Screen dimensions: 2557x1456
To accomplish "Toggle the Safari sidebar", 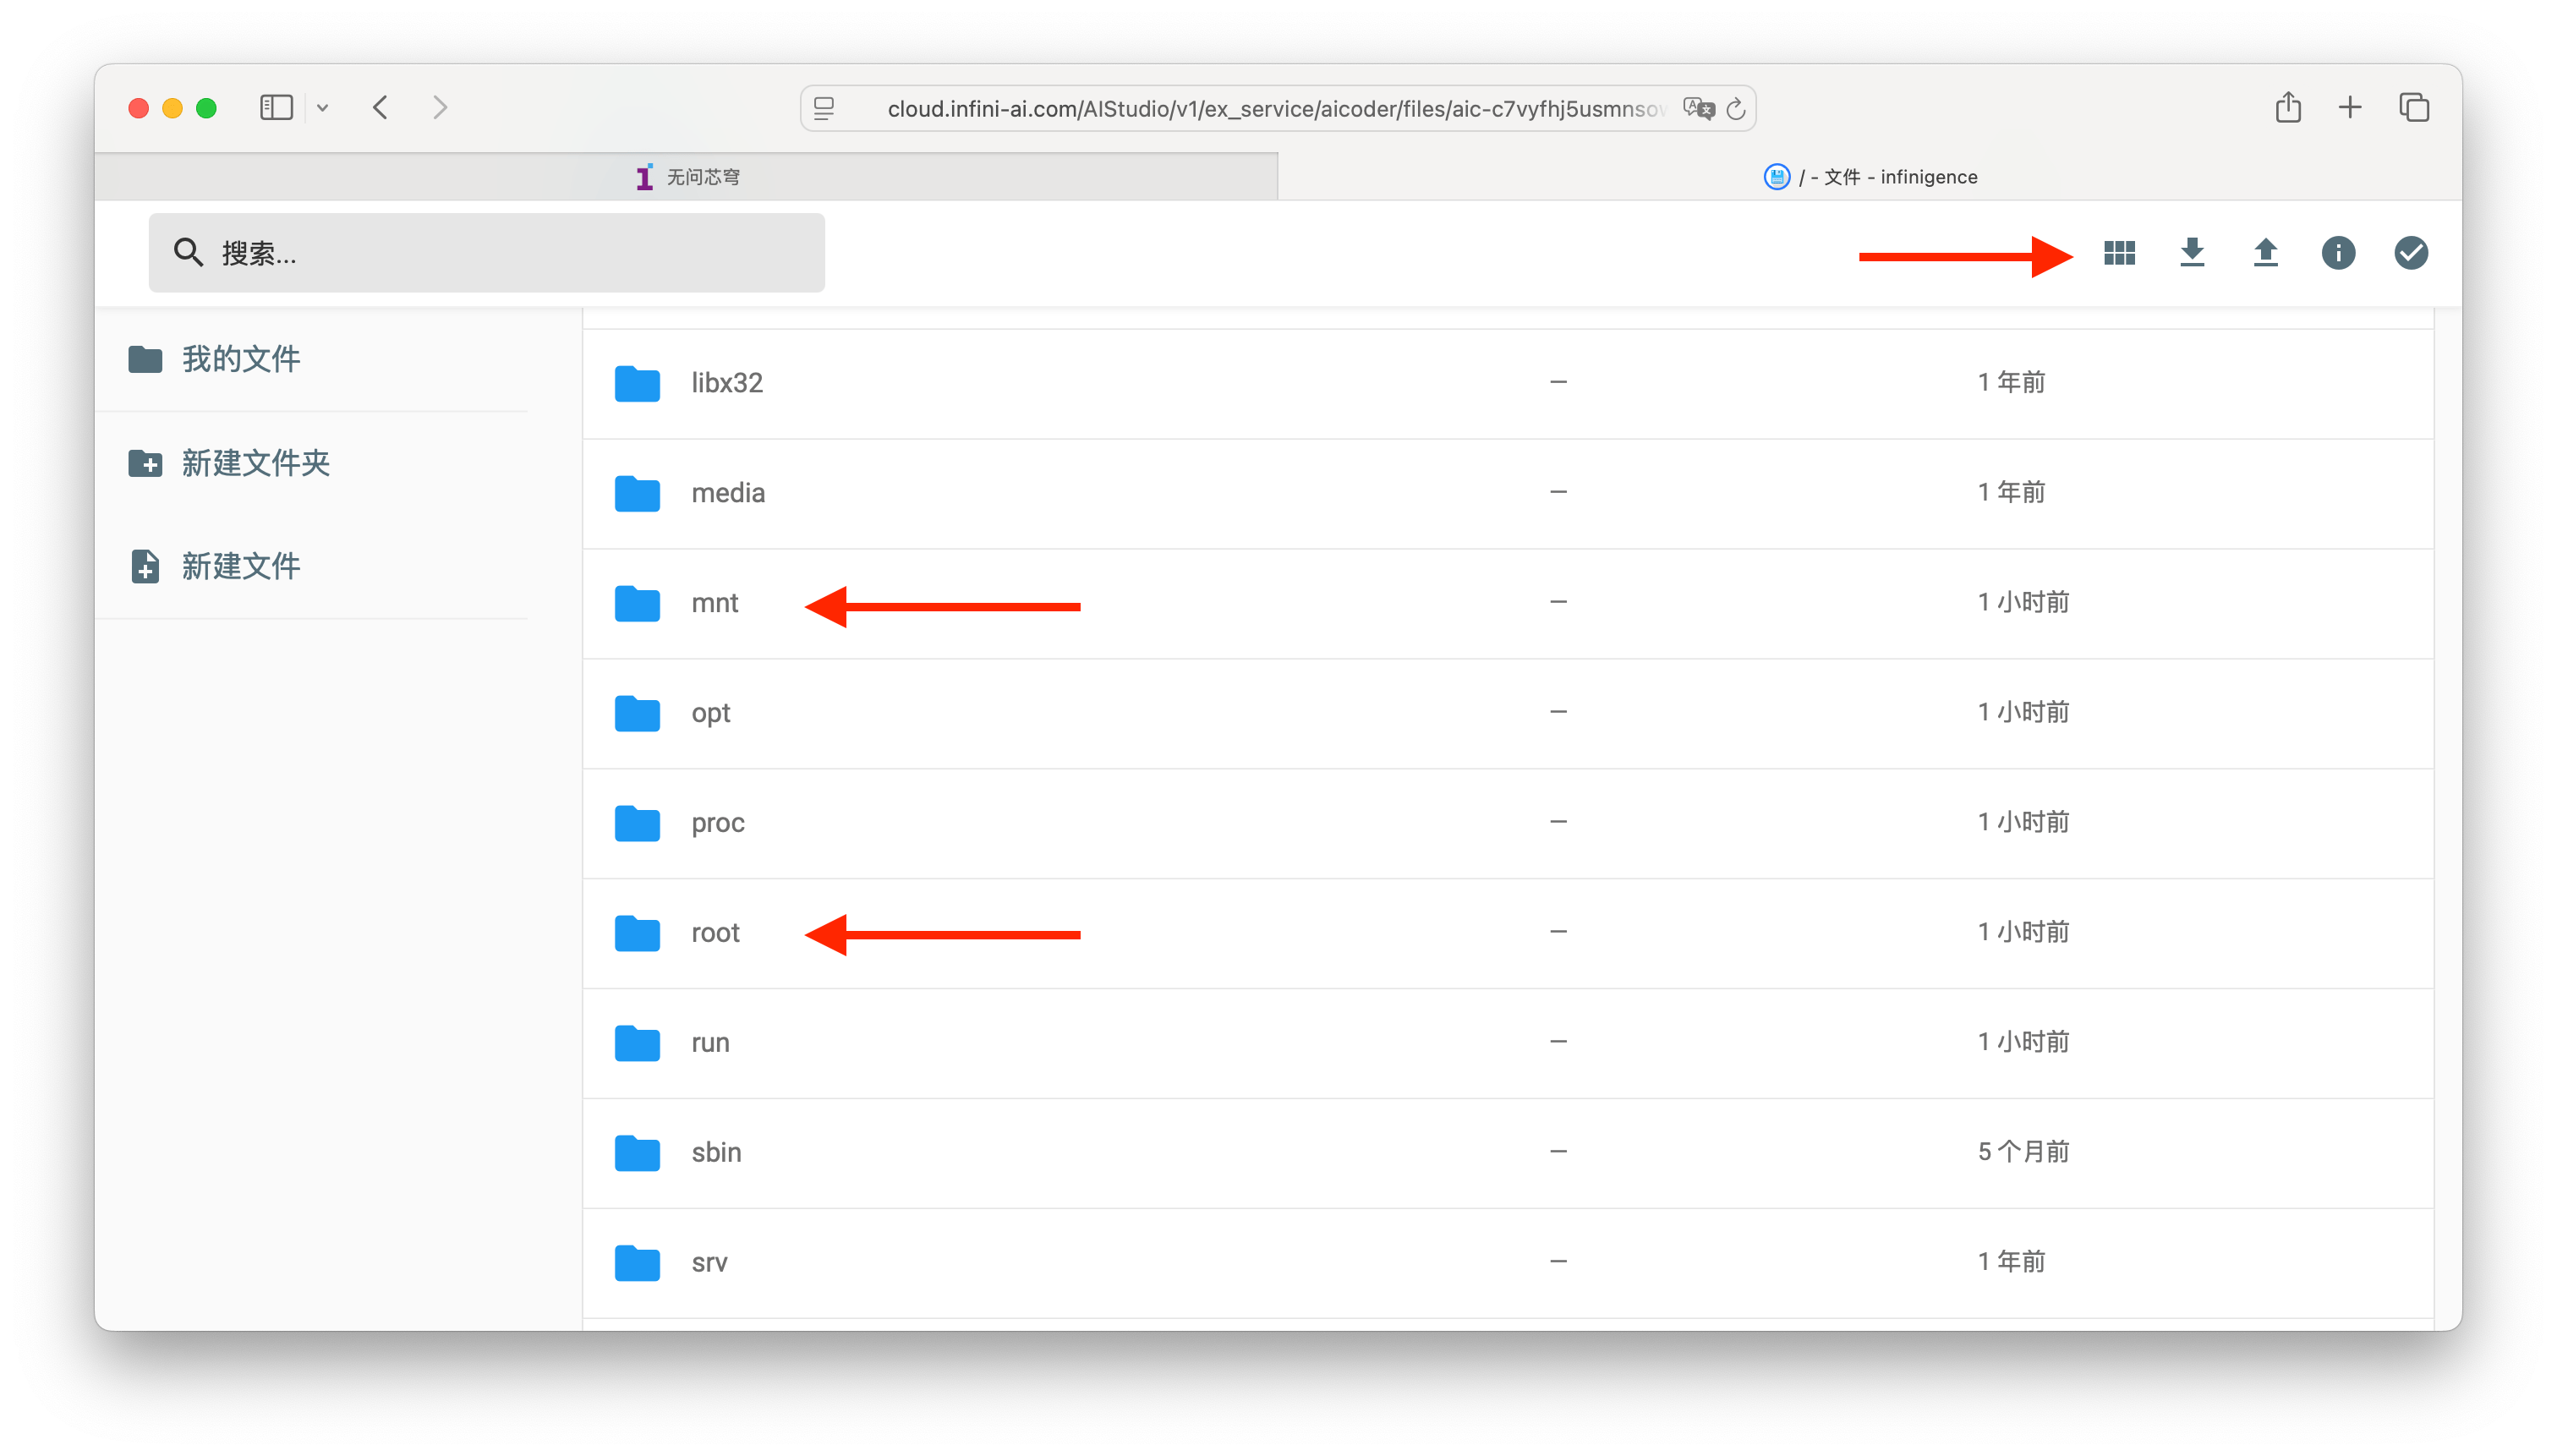I will (276, 107).
